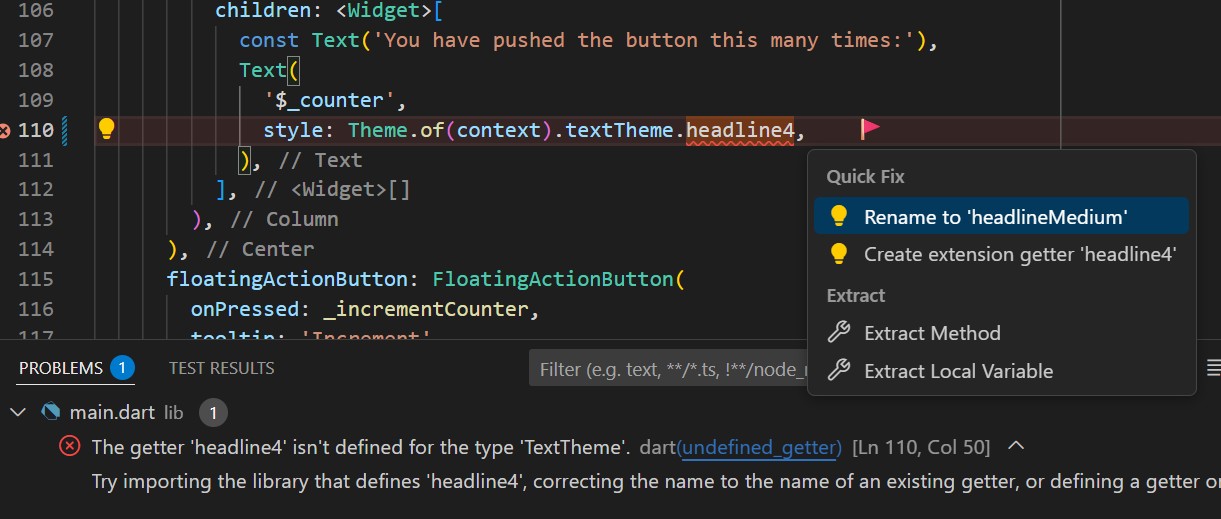Click FloatingActionButton on line 115
The image size is (1221, 519).
point(552,279)
